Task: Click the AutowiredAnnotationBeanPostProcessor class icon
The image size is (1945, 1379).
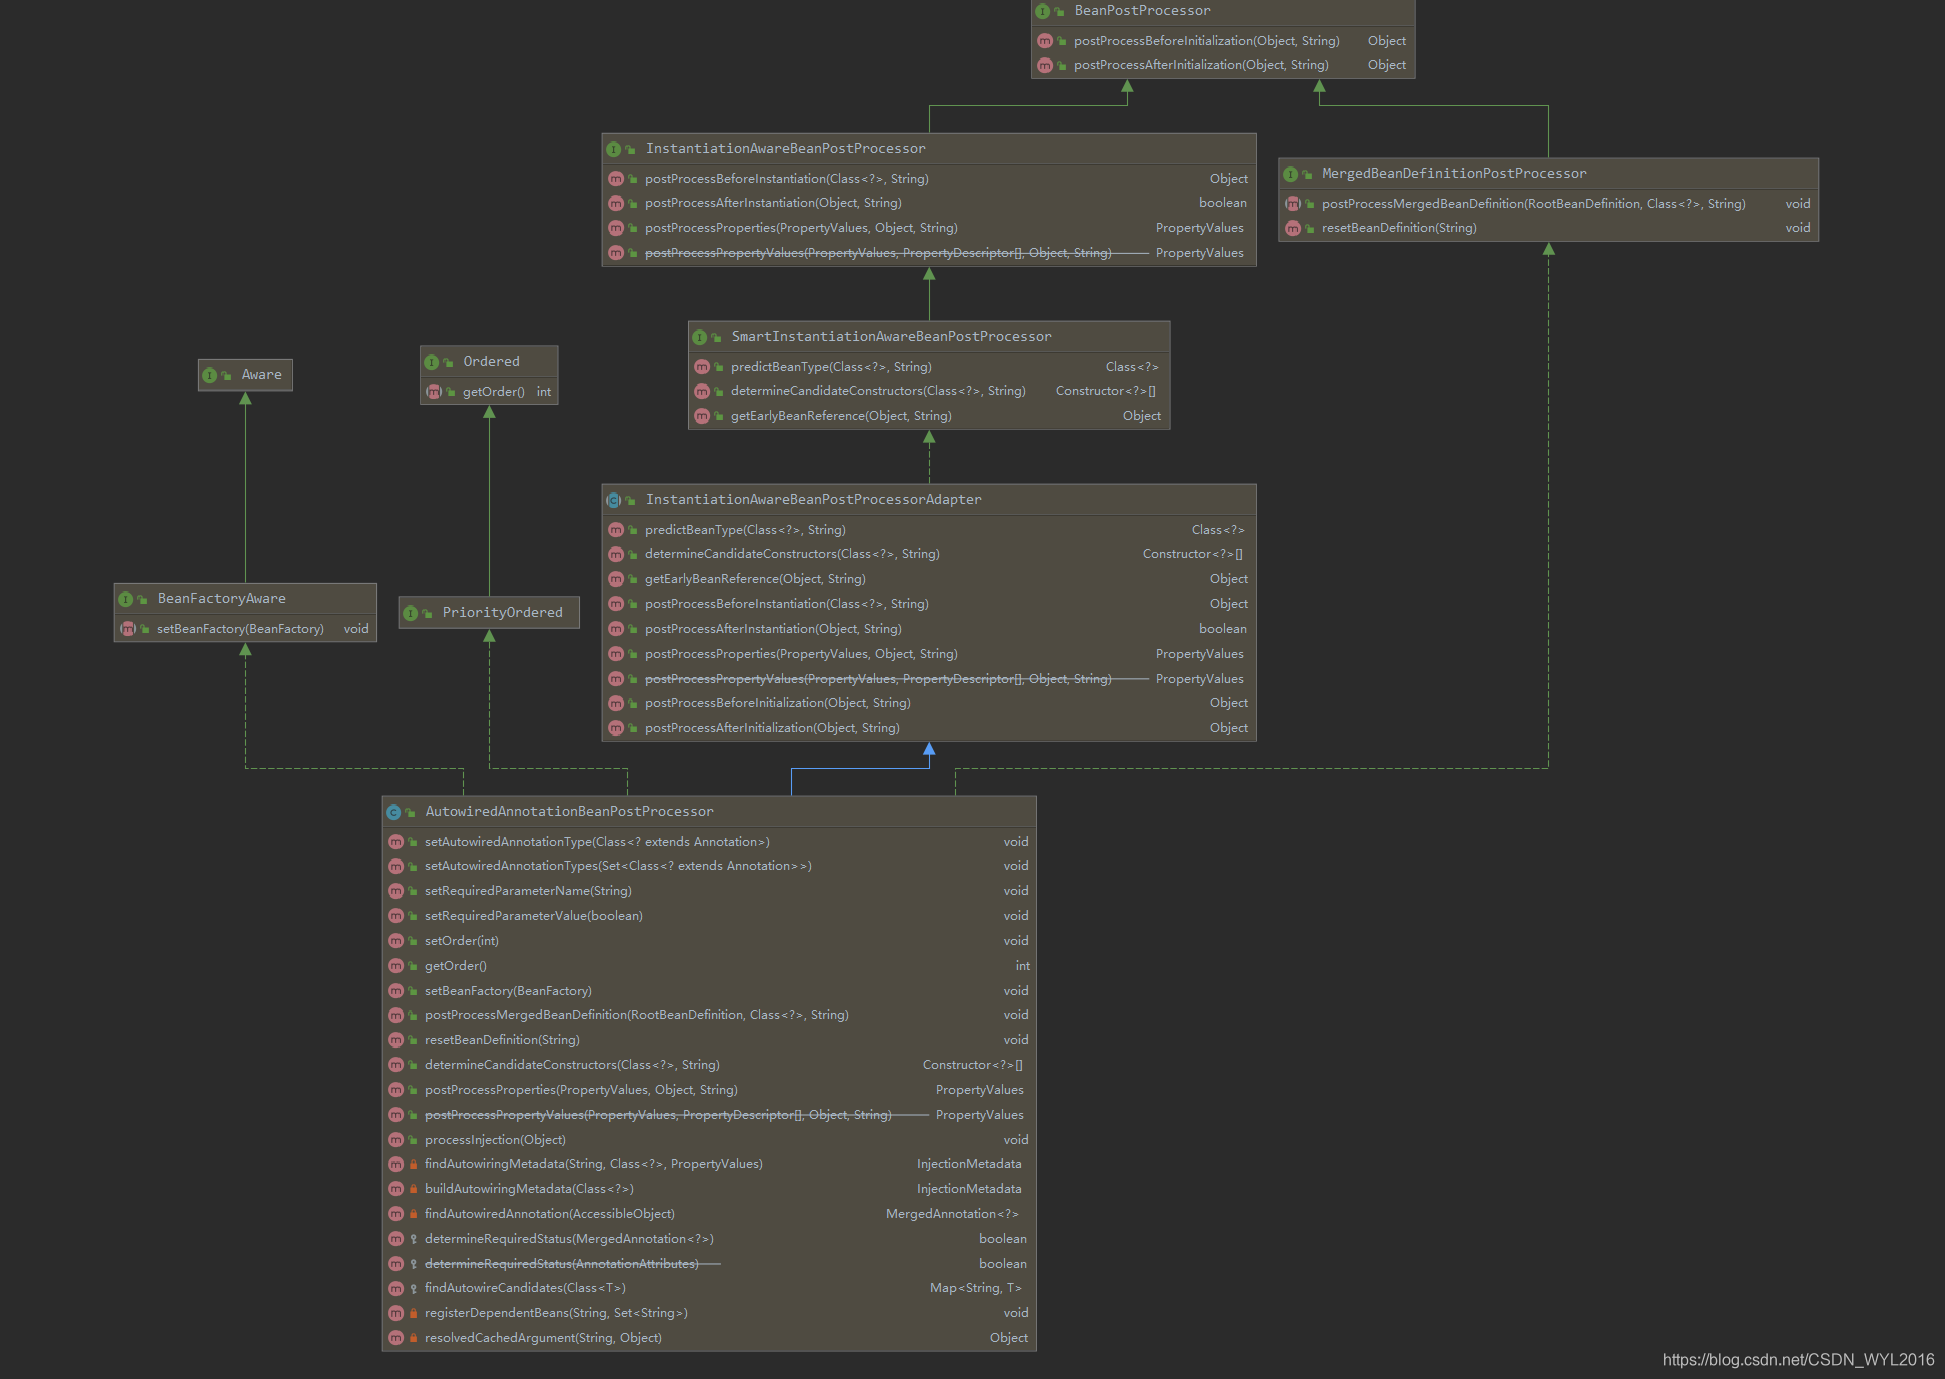Action: (x=394, y=812)
